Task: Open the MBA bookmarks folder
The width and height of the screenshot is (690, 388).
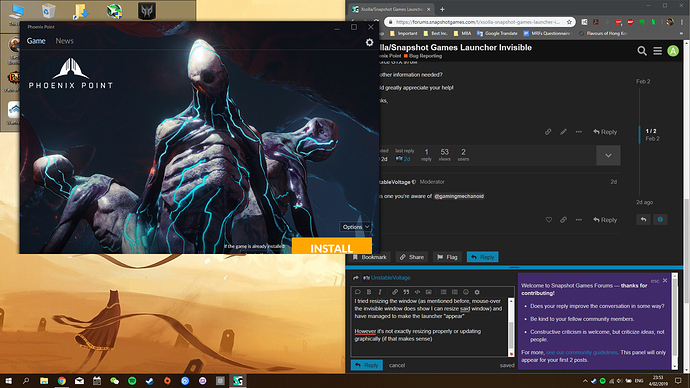Action: pos(462,33)
